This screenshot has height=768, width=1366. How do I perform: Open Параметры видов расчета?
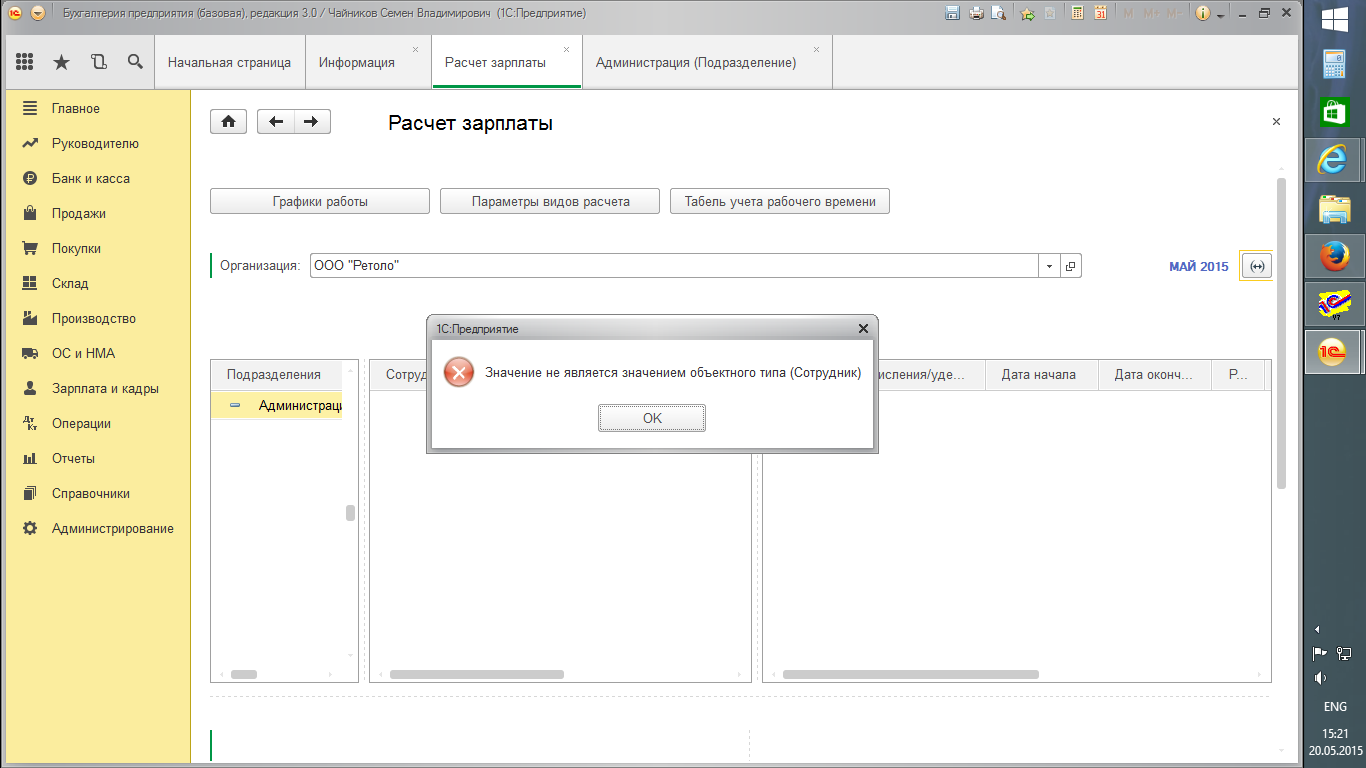tap(550, 201)
